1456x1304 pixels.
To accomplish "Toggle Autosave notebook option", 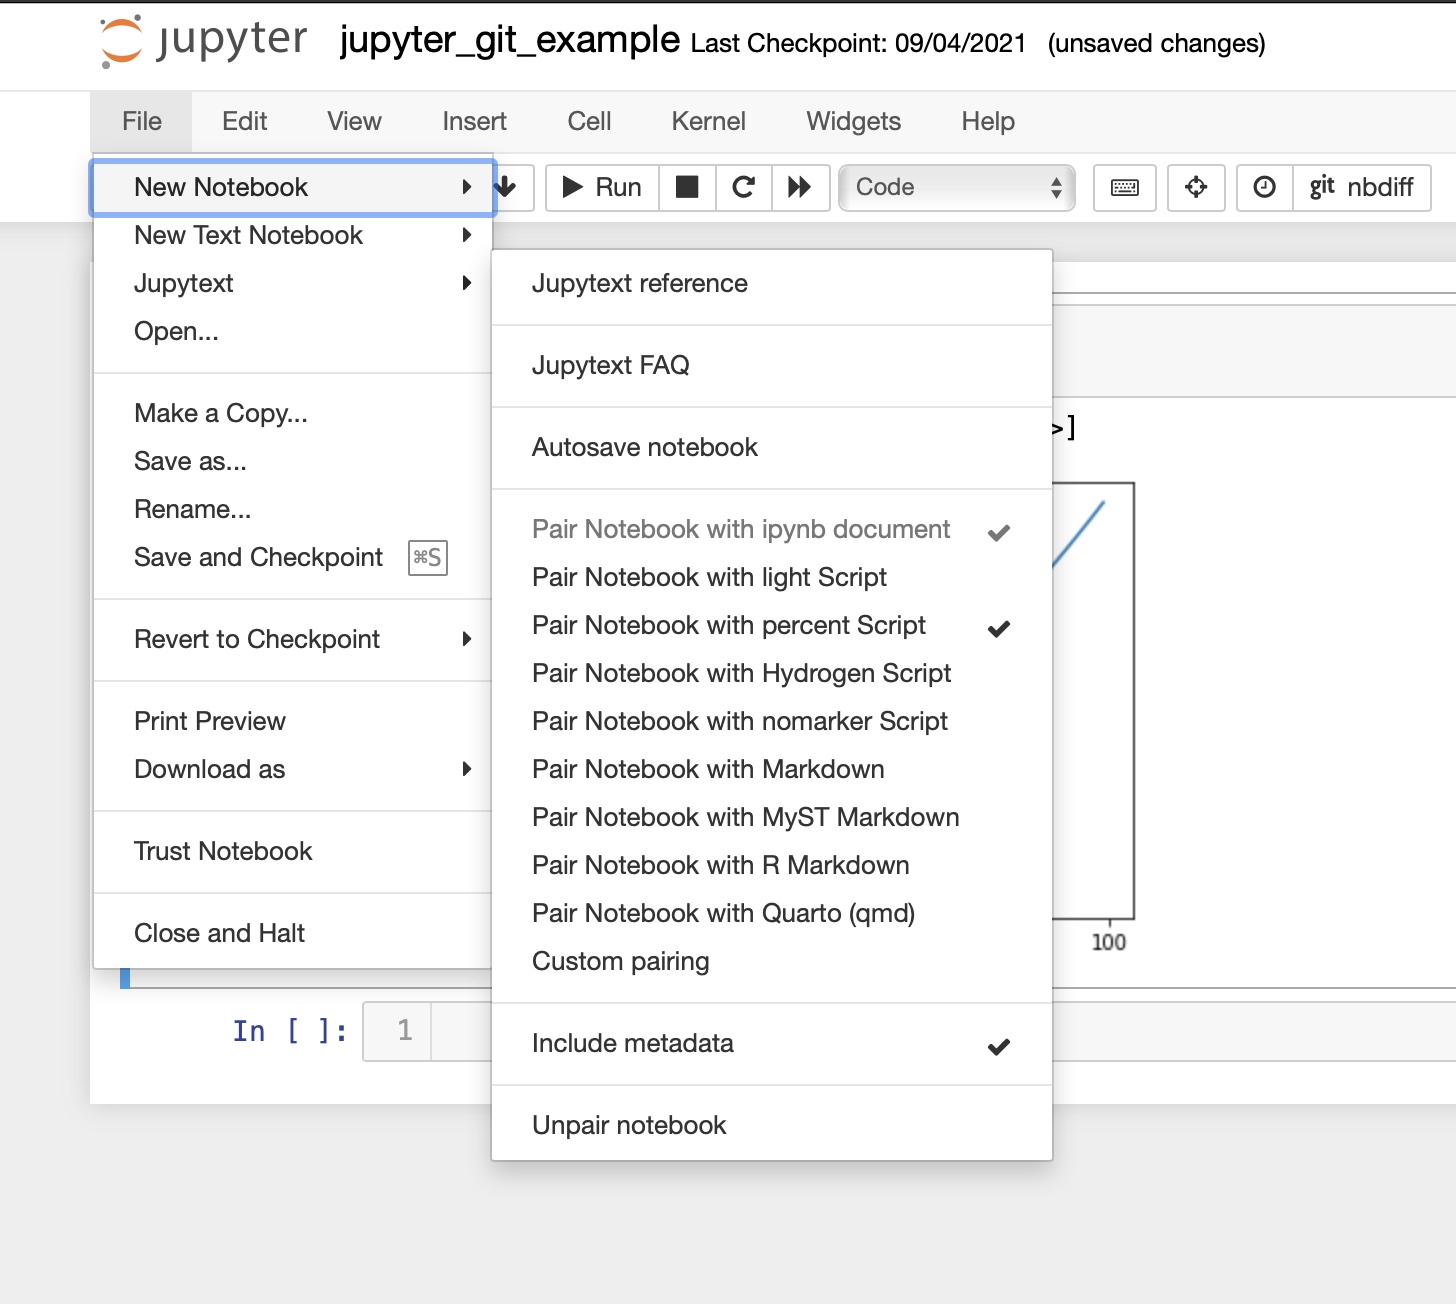I will pos(772,447).
